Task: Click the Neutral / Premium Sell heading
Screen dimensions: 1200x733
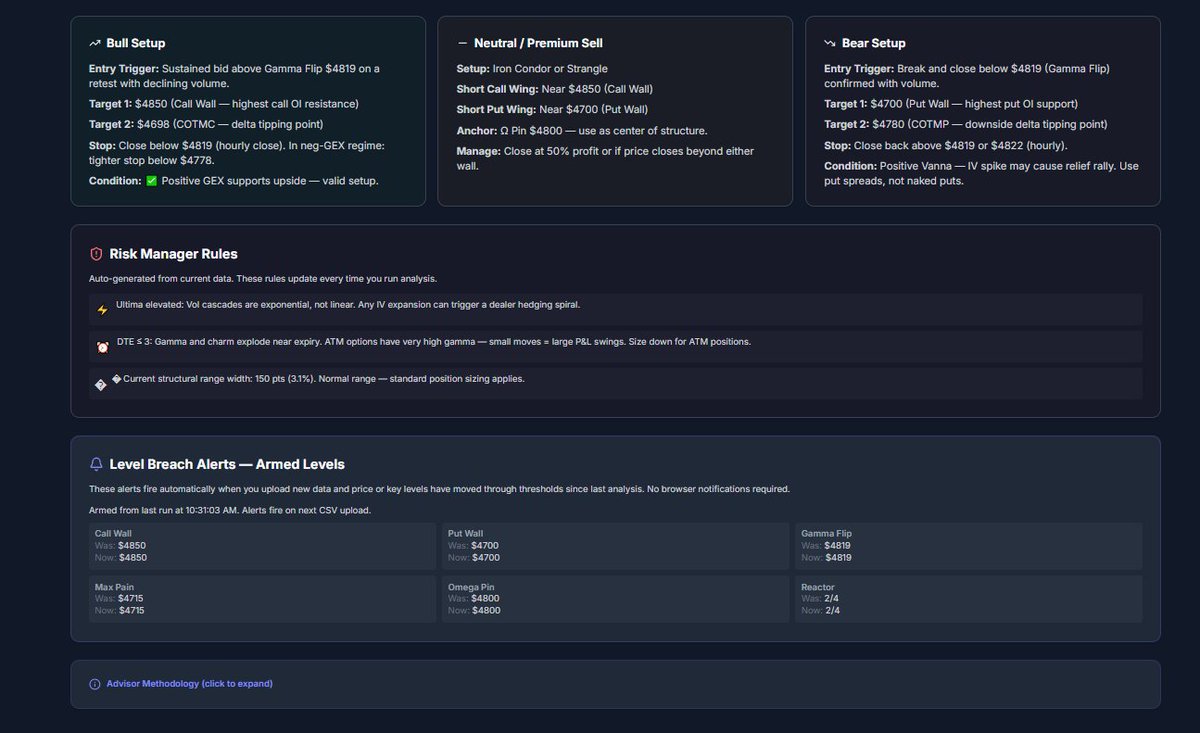Action: pyautogui.click(x=538, y=43)
